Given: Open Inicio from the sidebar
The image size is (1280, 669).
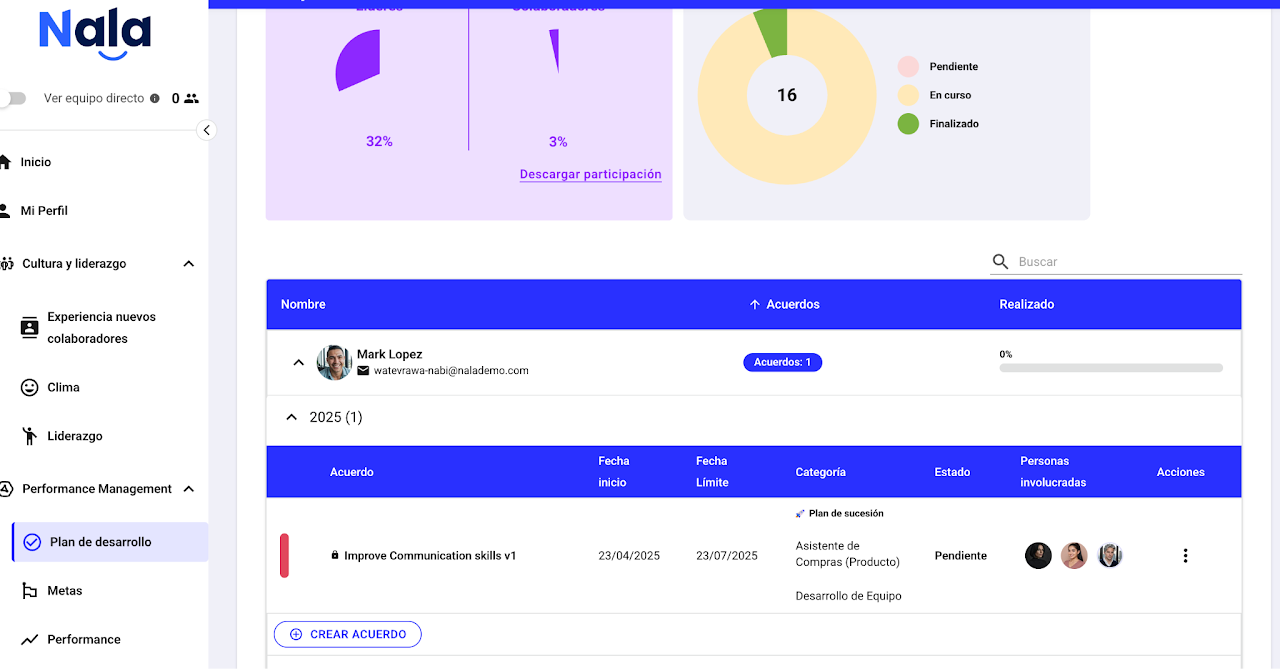Looking at the screenshot, I should coord(36,162).
